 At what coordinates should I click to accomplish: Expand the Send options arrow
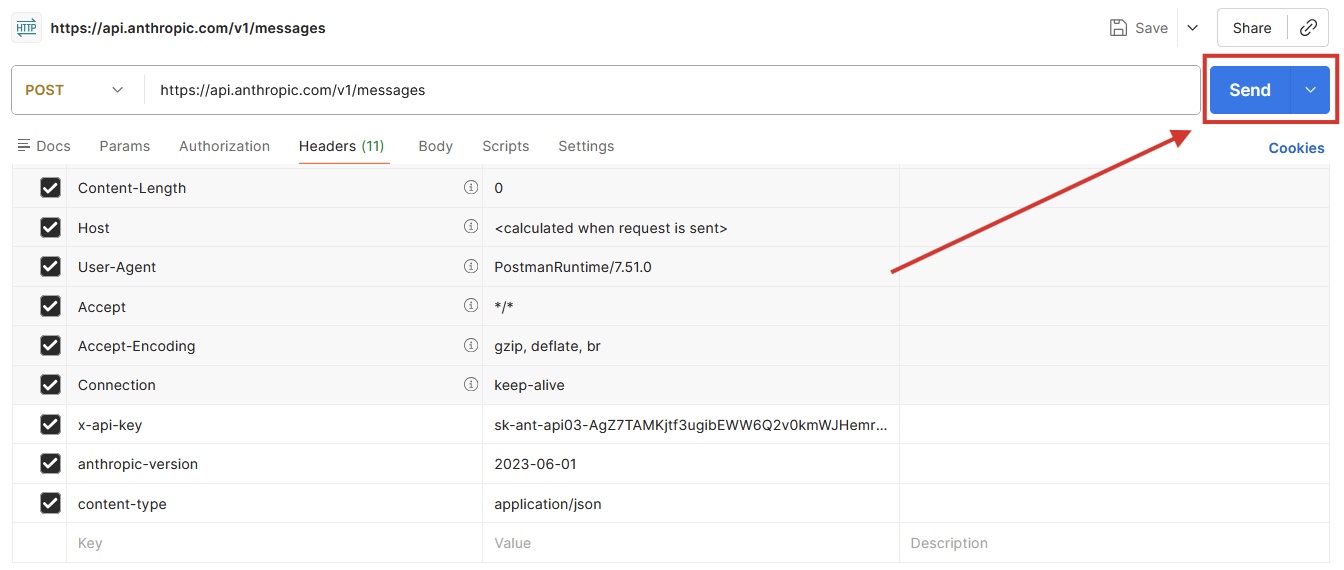[x=1311, y=90]
